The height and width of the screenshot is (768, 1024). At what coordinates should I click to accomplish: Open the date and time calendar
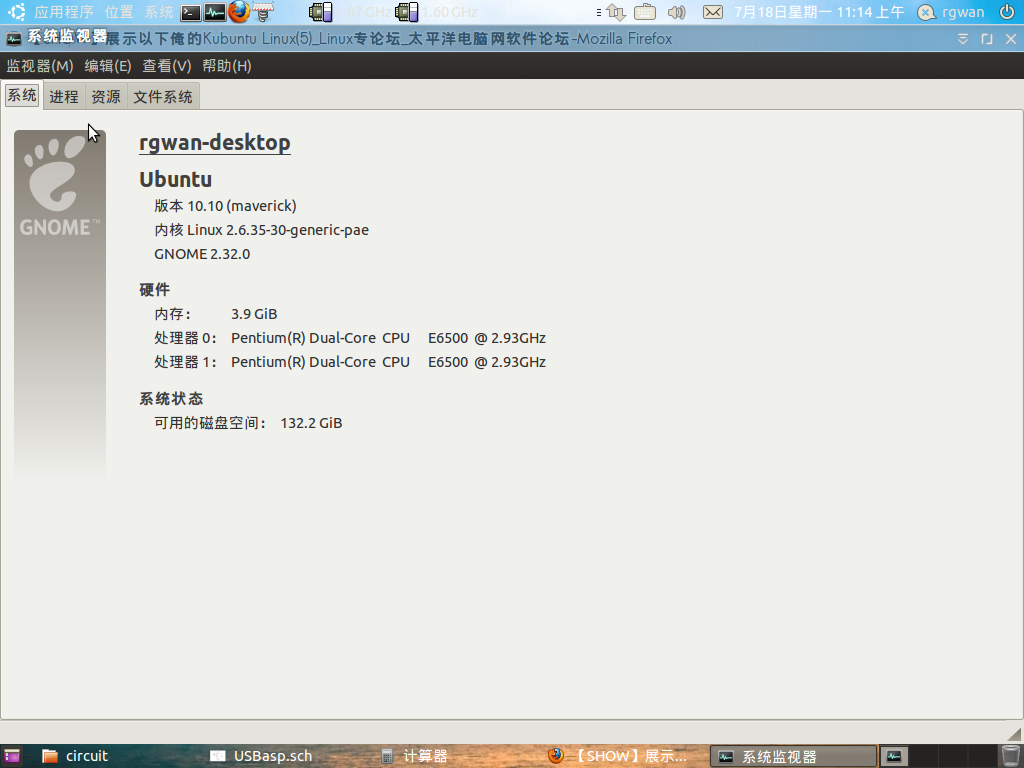pyautogui.click(x=819, y=12)
